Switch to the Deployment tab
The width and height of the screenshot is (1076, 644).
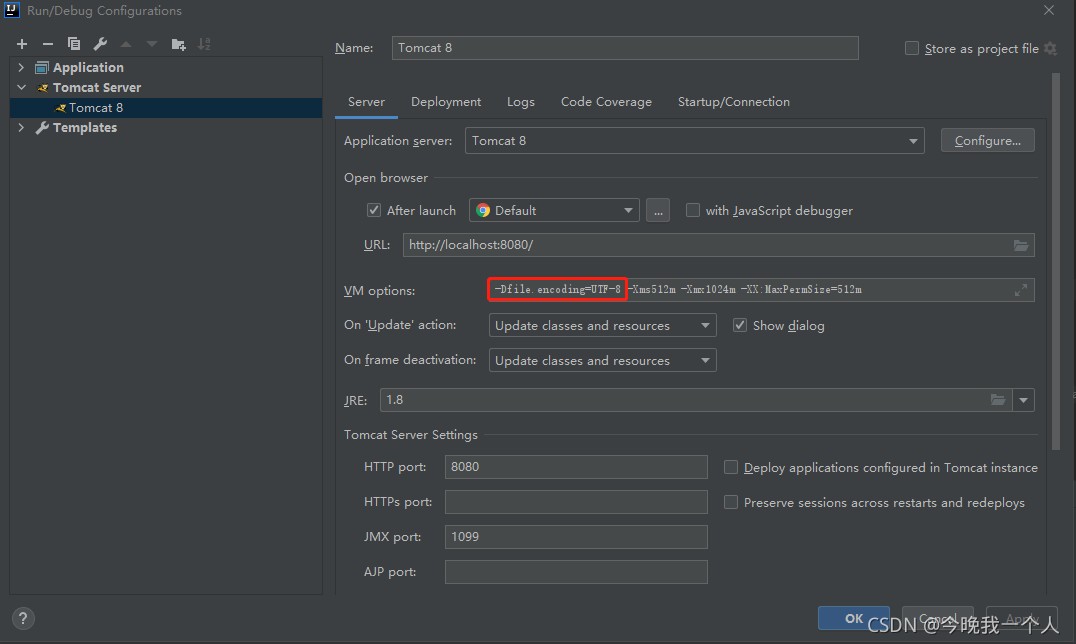pyautogui.click(x=446, y=102)
